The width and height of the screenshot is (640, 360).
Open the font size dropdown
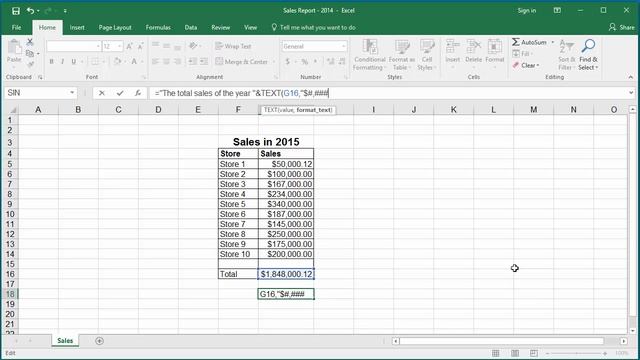point(119,47)
